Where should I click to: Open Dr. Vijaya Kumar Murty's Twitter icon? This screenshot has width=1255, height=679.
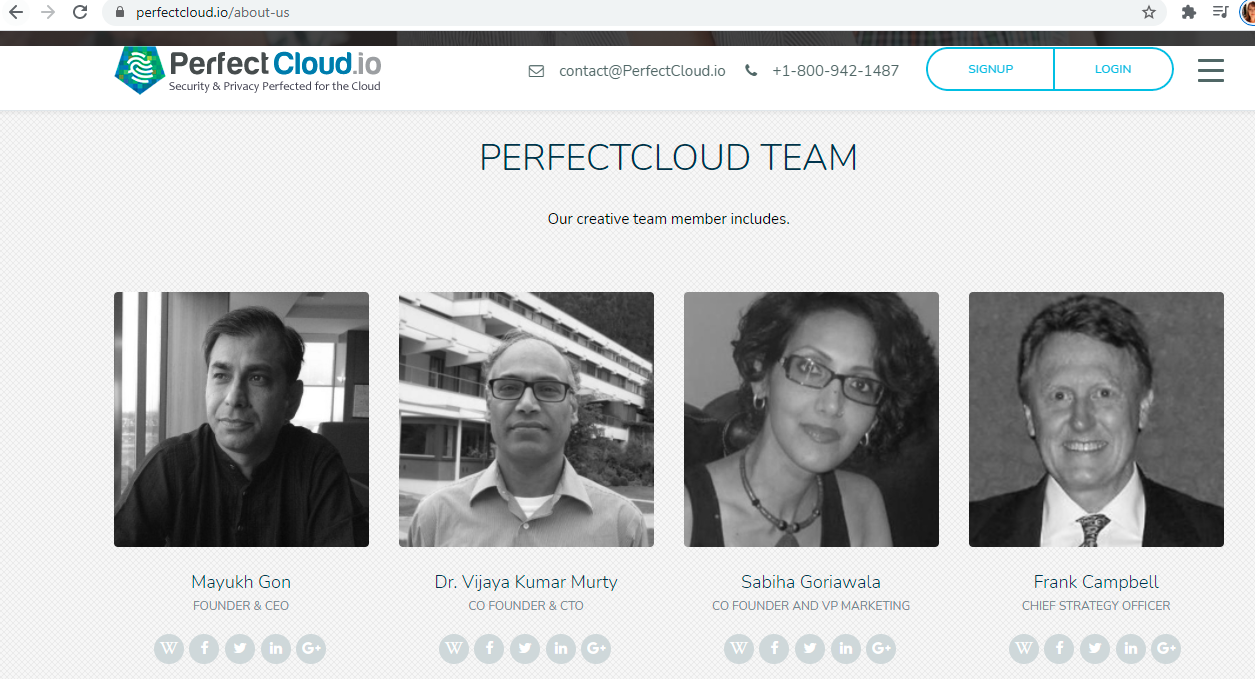pos(525,649)
